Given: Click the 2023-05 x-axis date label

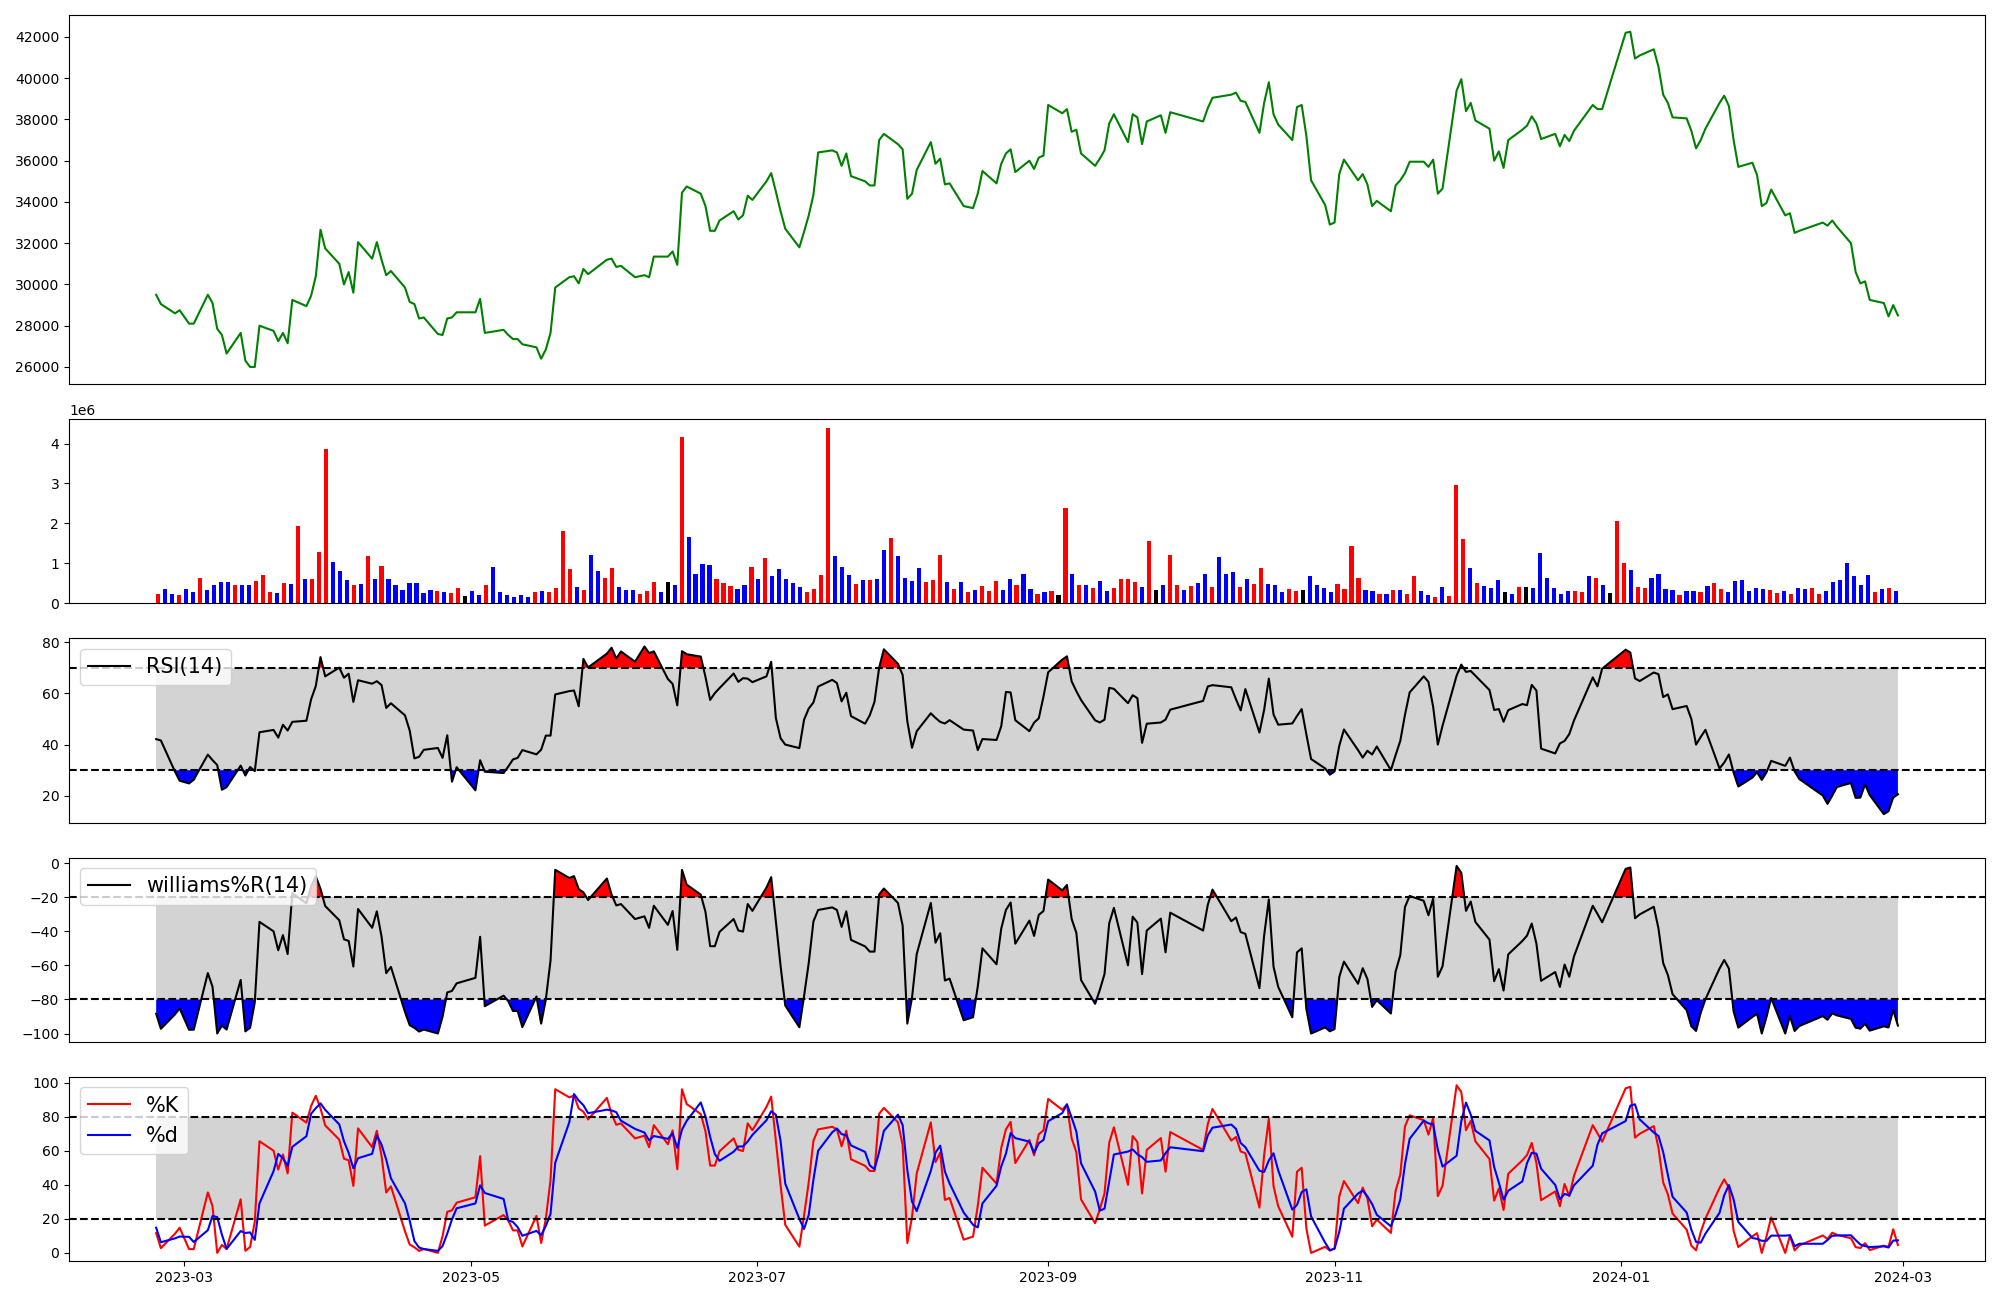Looking at the screenshot, I should click(x=470, y=1277).
